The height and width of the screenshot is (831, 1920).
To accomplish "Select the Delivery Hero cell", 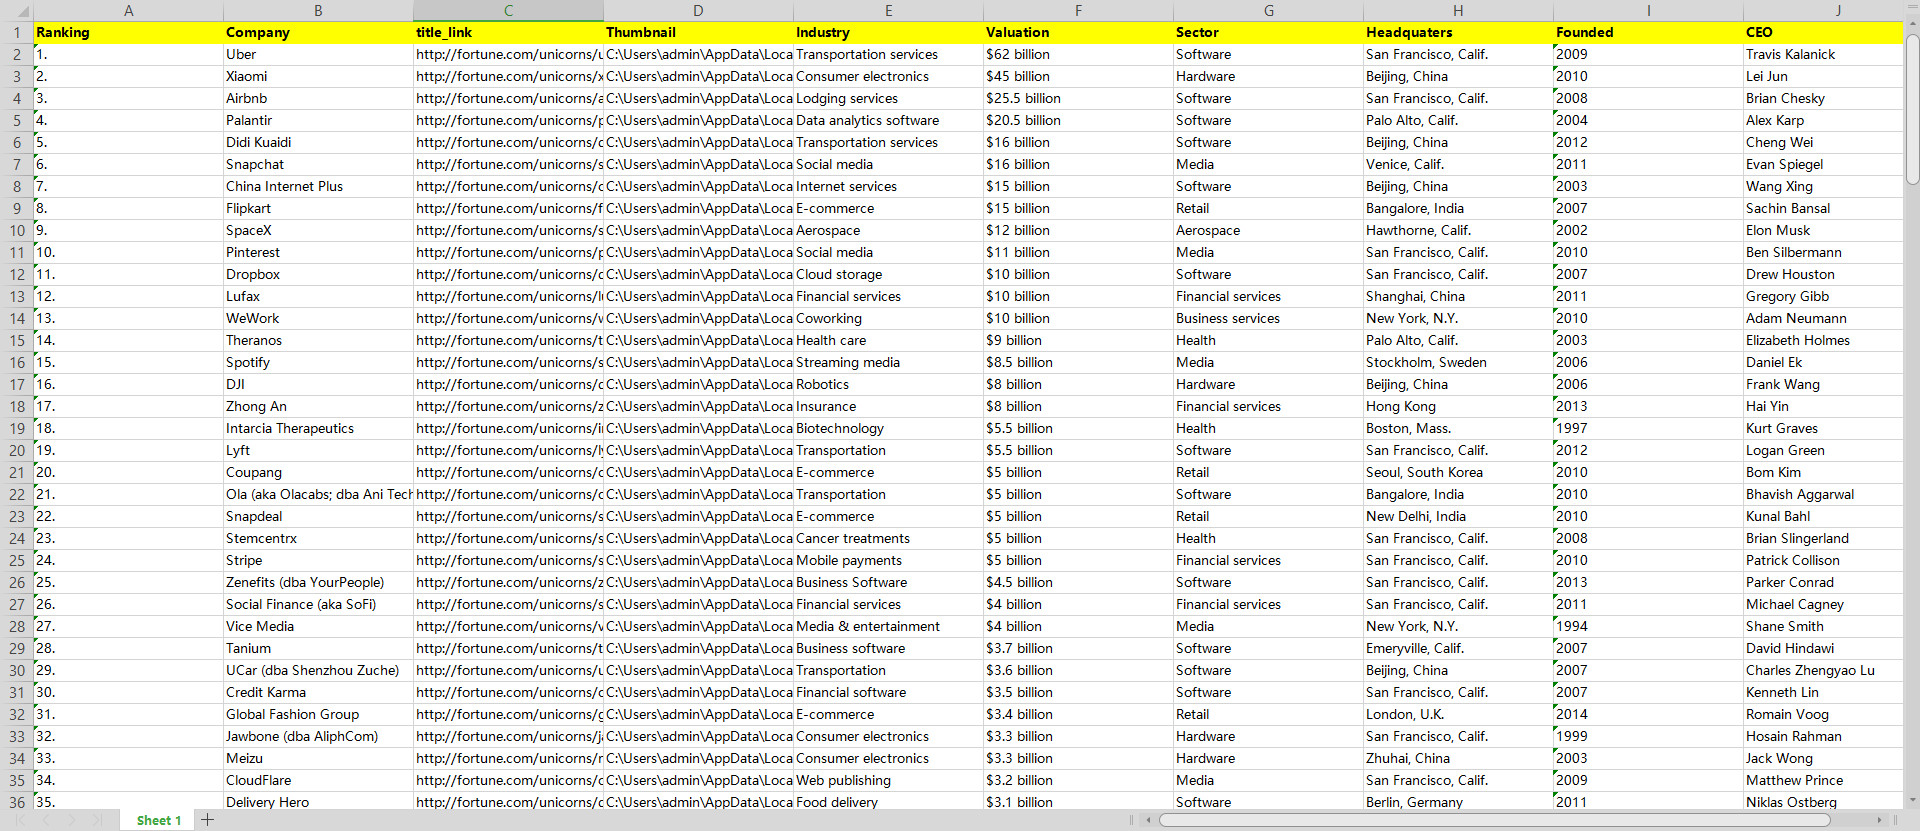I will coord(318,802).
